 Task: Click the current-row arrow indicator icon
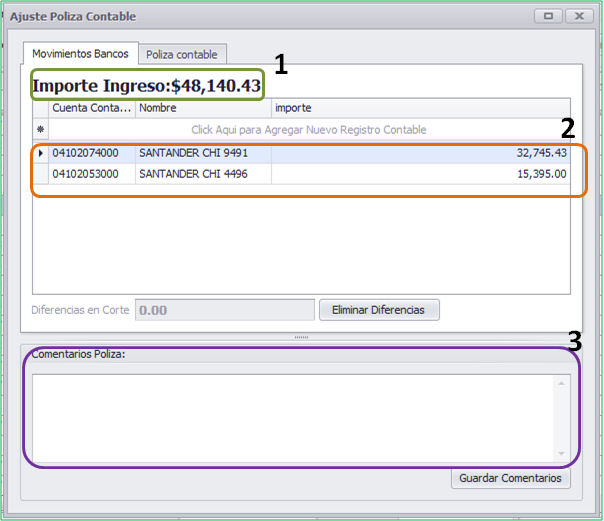[x=40, y=153]
